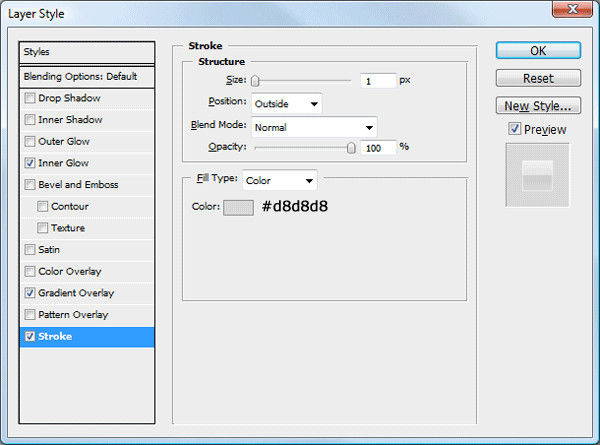Viewport: 600px width, 445px height.
Task: Toggle the Bevel and Emboss checkbox
Action: 30,185
